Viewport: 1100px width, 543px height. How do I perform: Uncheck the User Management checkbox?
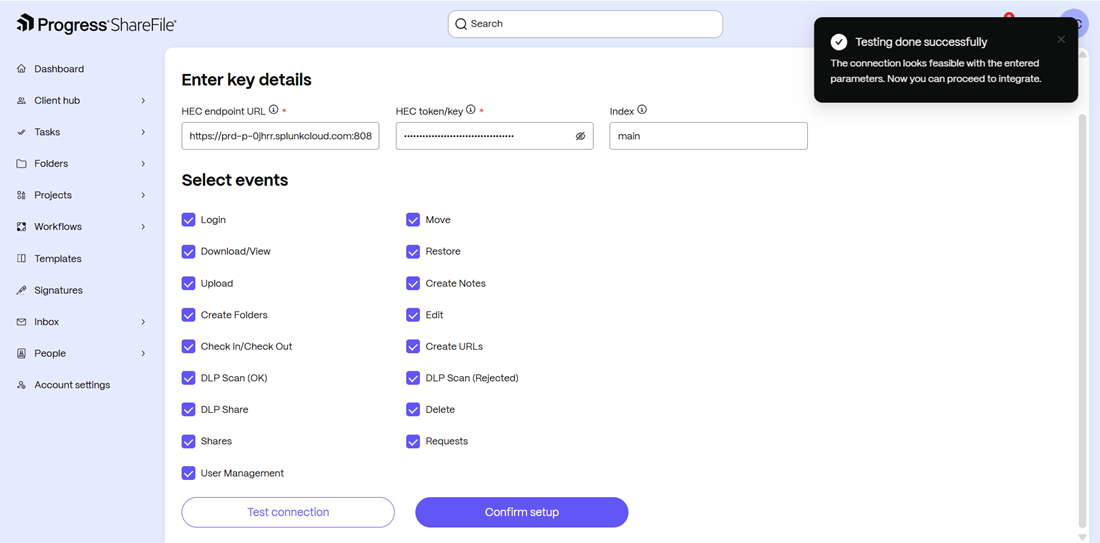tap(188, 473)
